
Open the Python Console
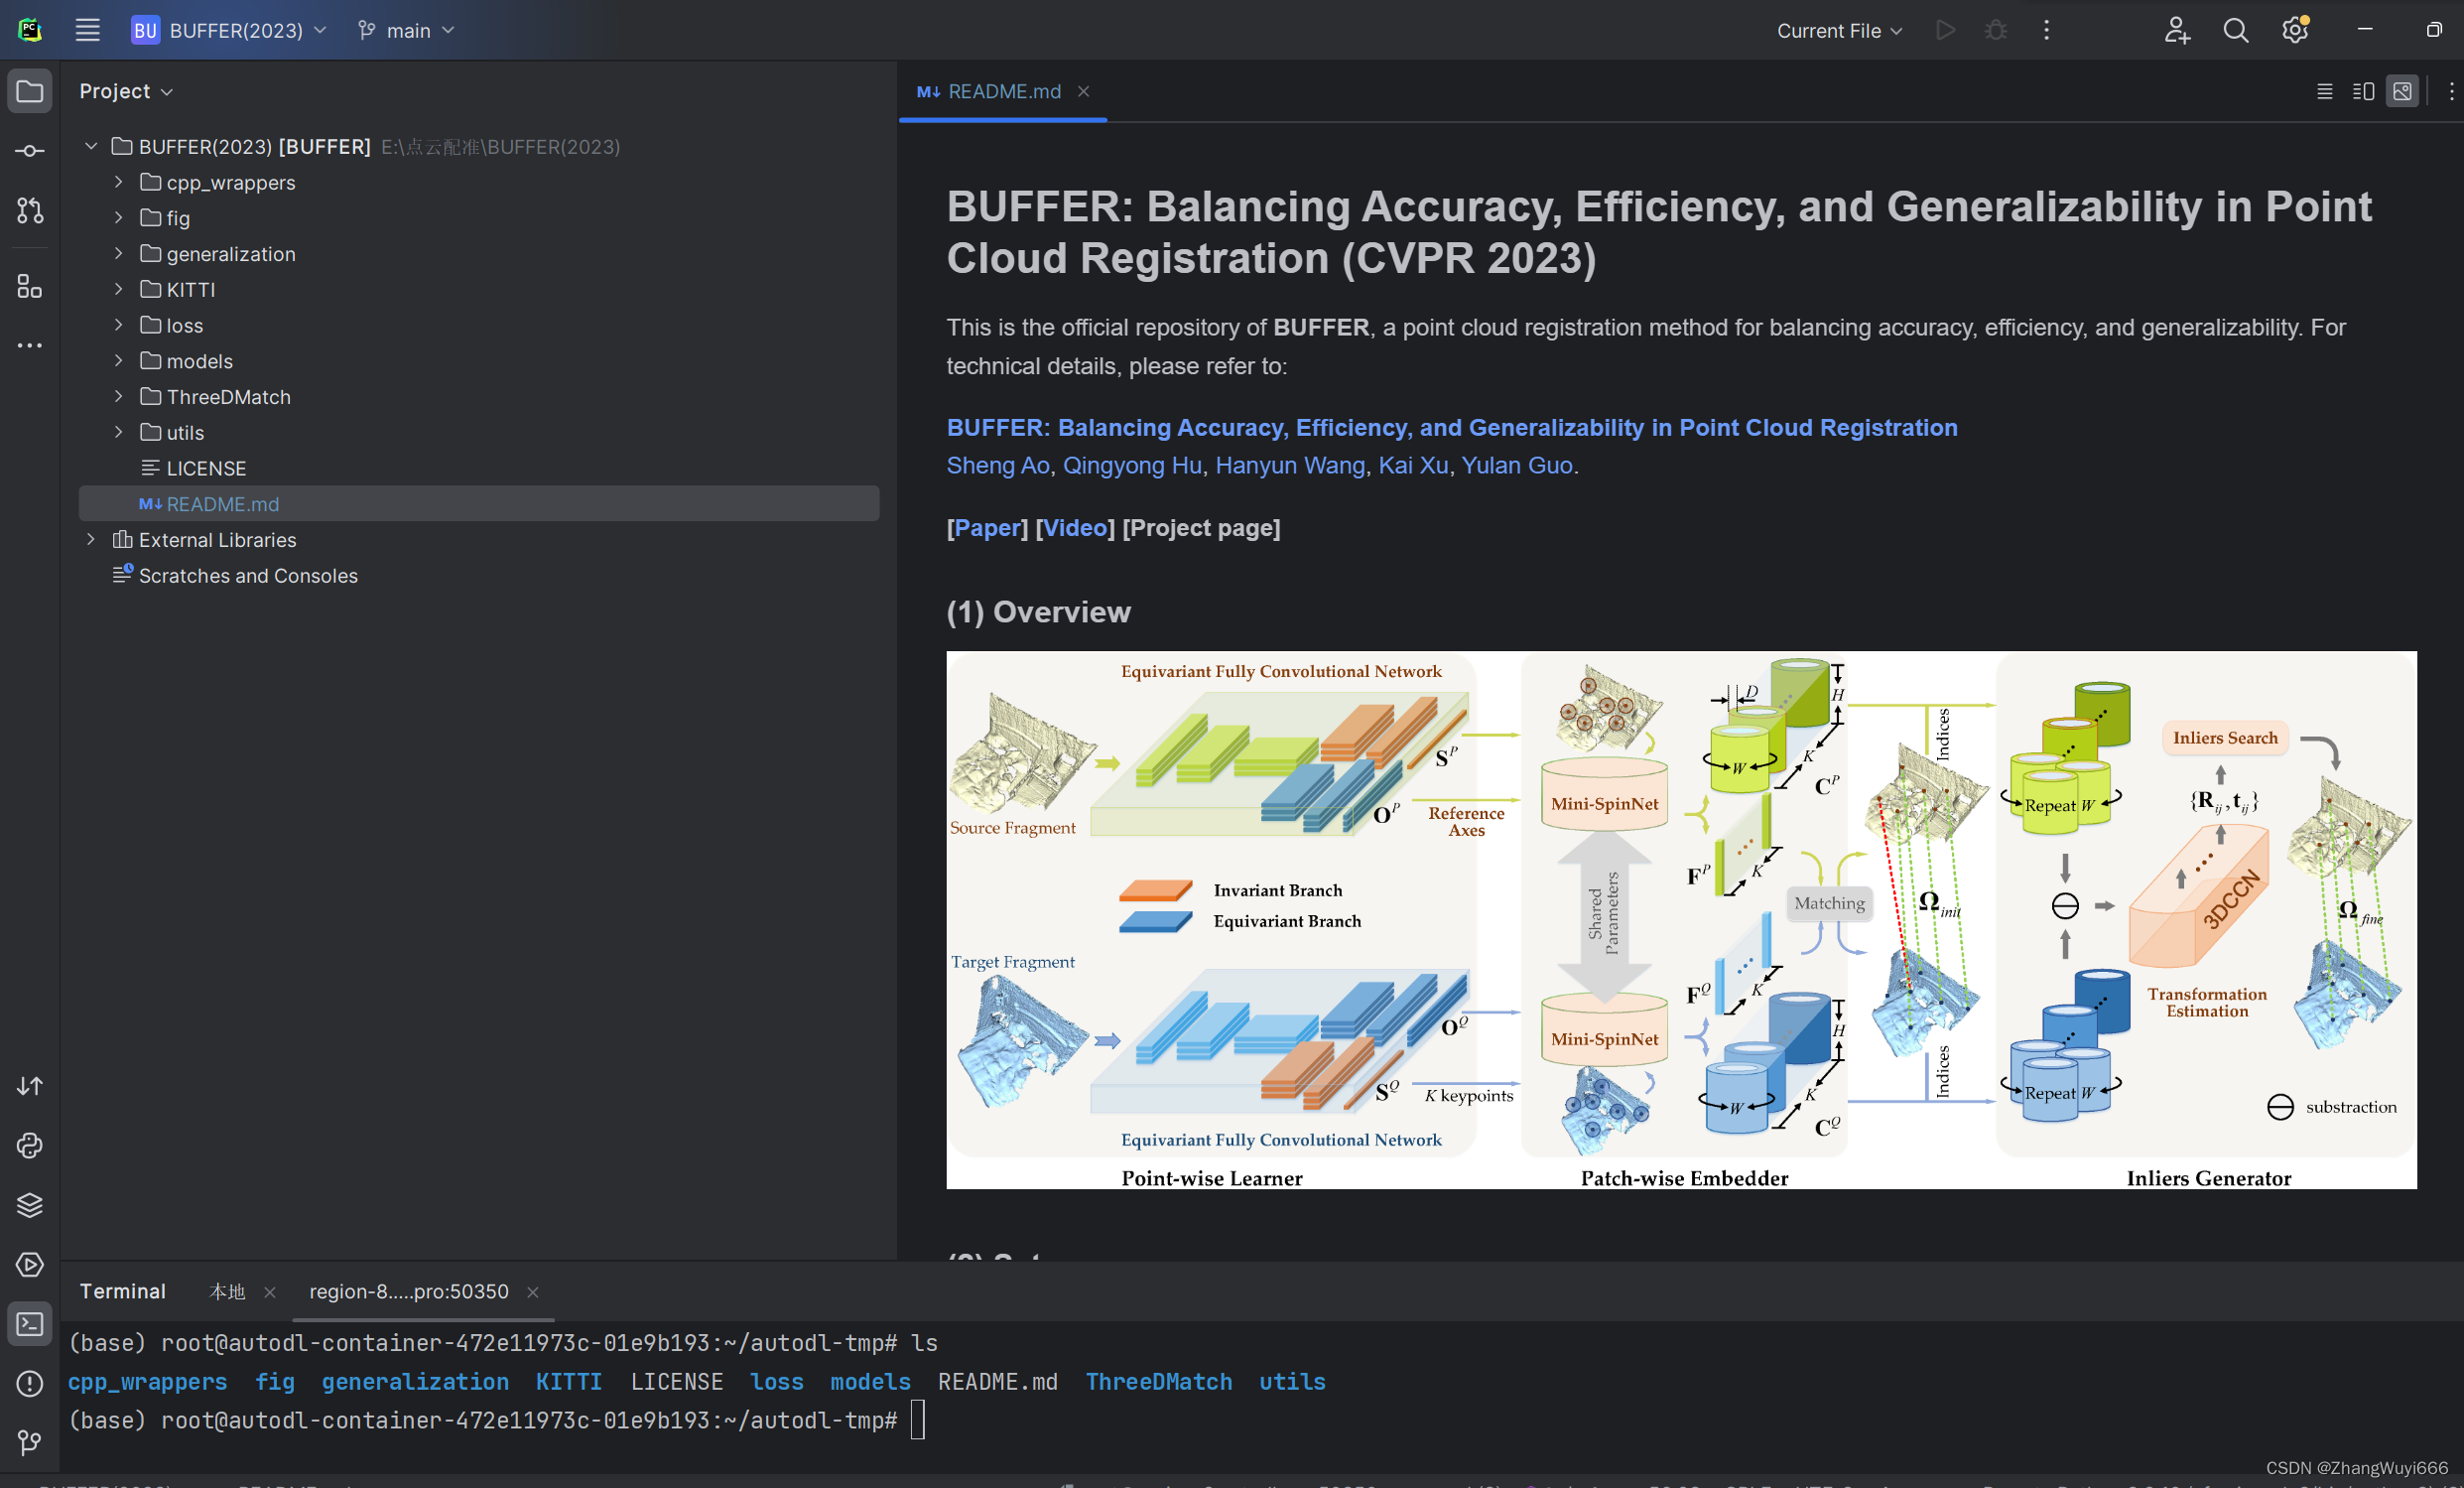pyautogui.click(x=29, y=1146)
